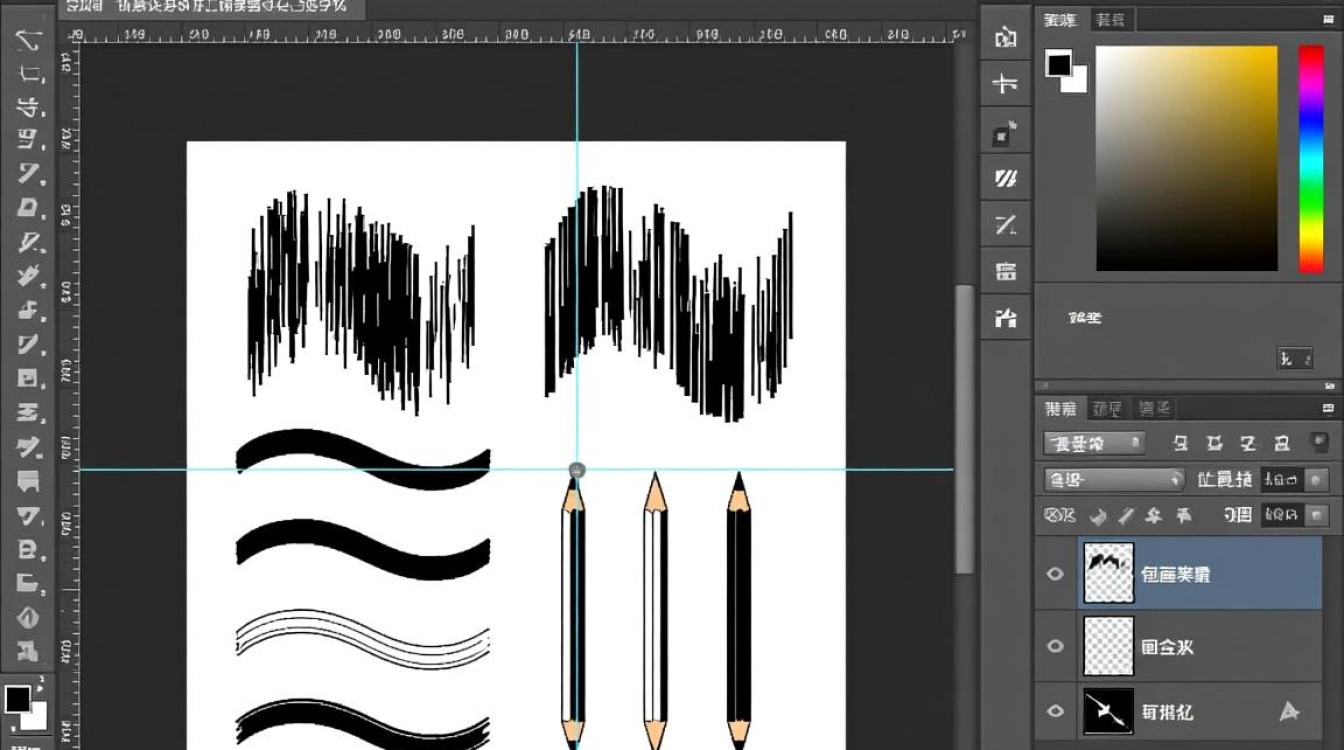Hide the selected top layer via eye icon
The height and width of the screenshot is (750, 1344).
click(x=1055, y=574)
